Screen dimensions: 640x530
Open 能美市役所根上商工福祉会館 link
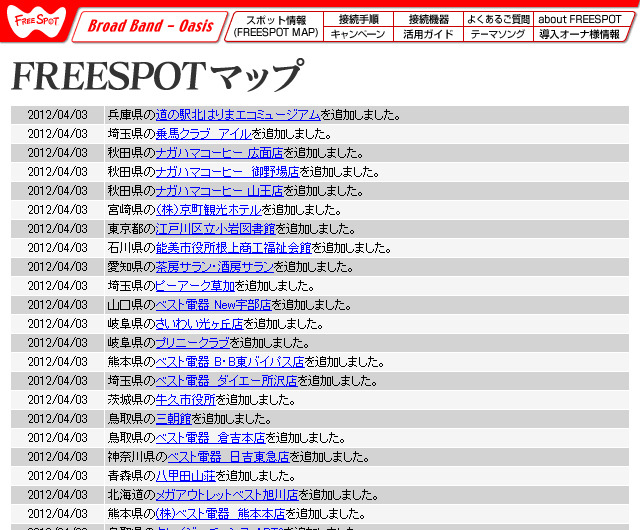[x=233, y=248]
